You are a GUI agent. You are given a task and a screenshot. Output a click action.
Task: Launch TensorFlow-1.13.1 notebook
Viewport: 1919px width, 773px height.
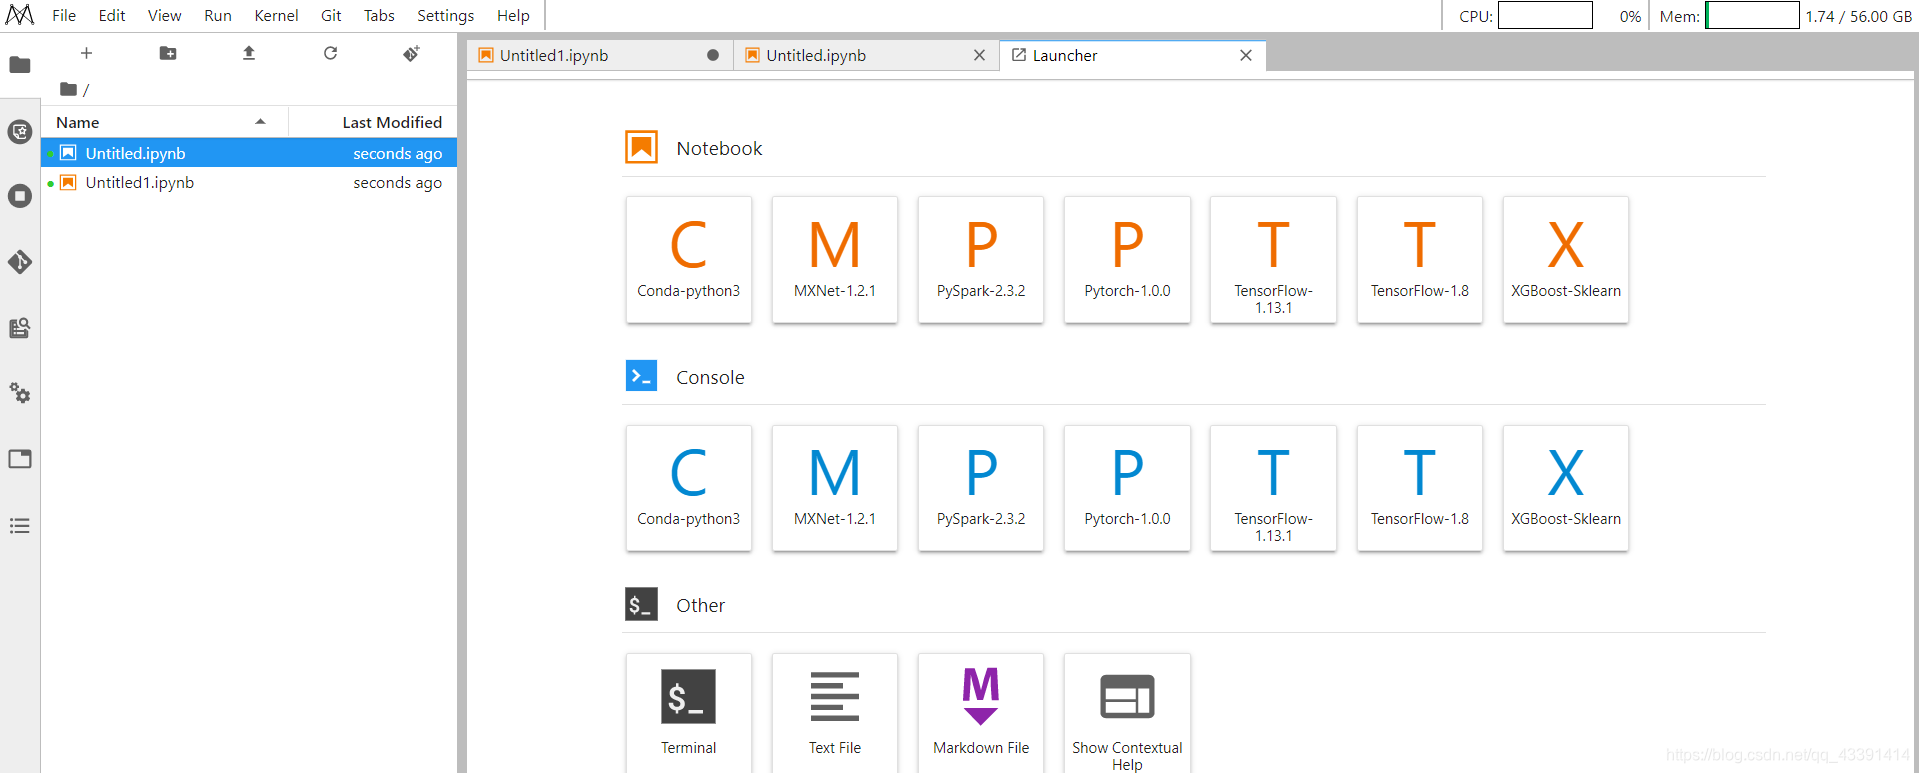pos(1273,259)
